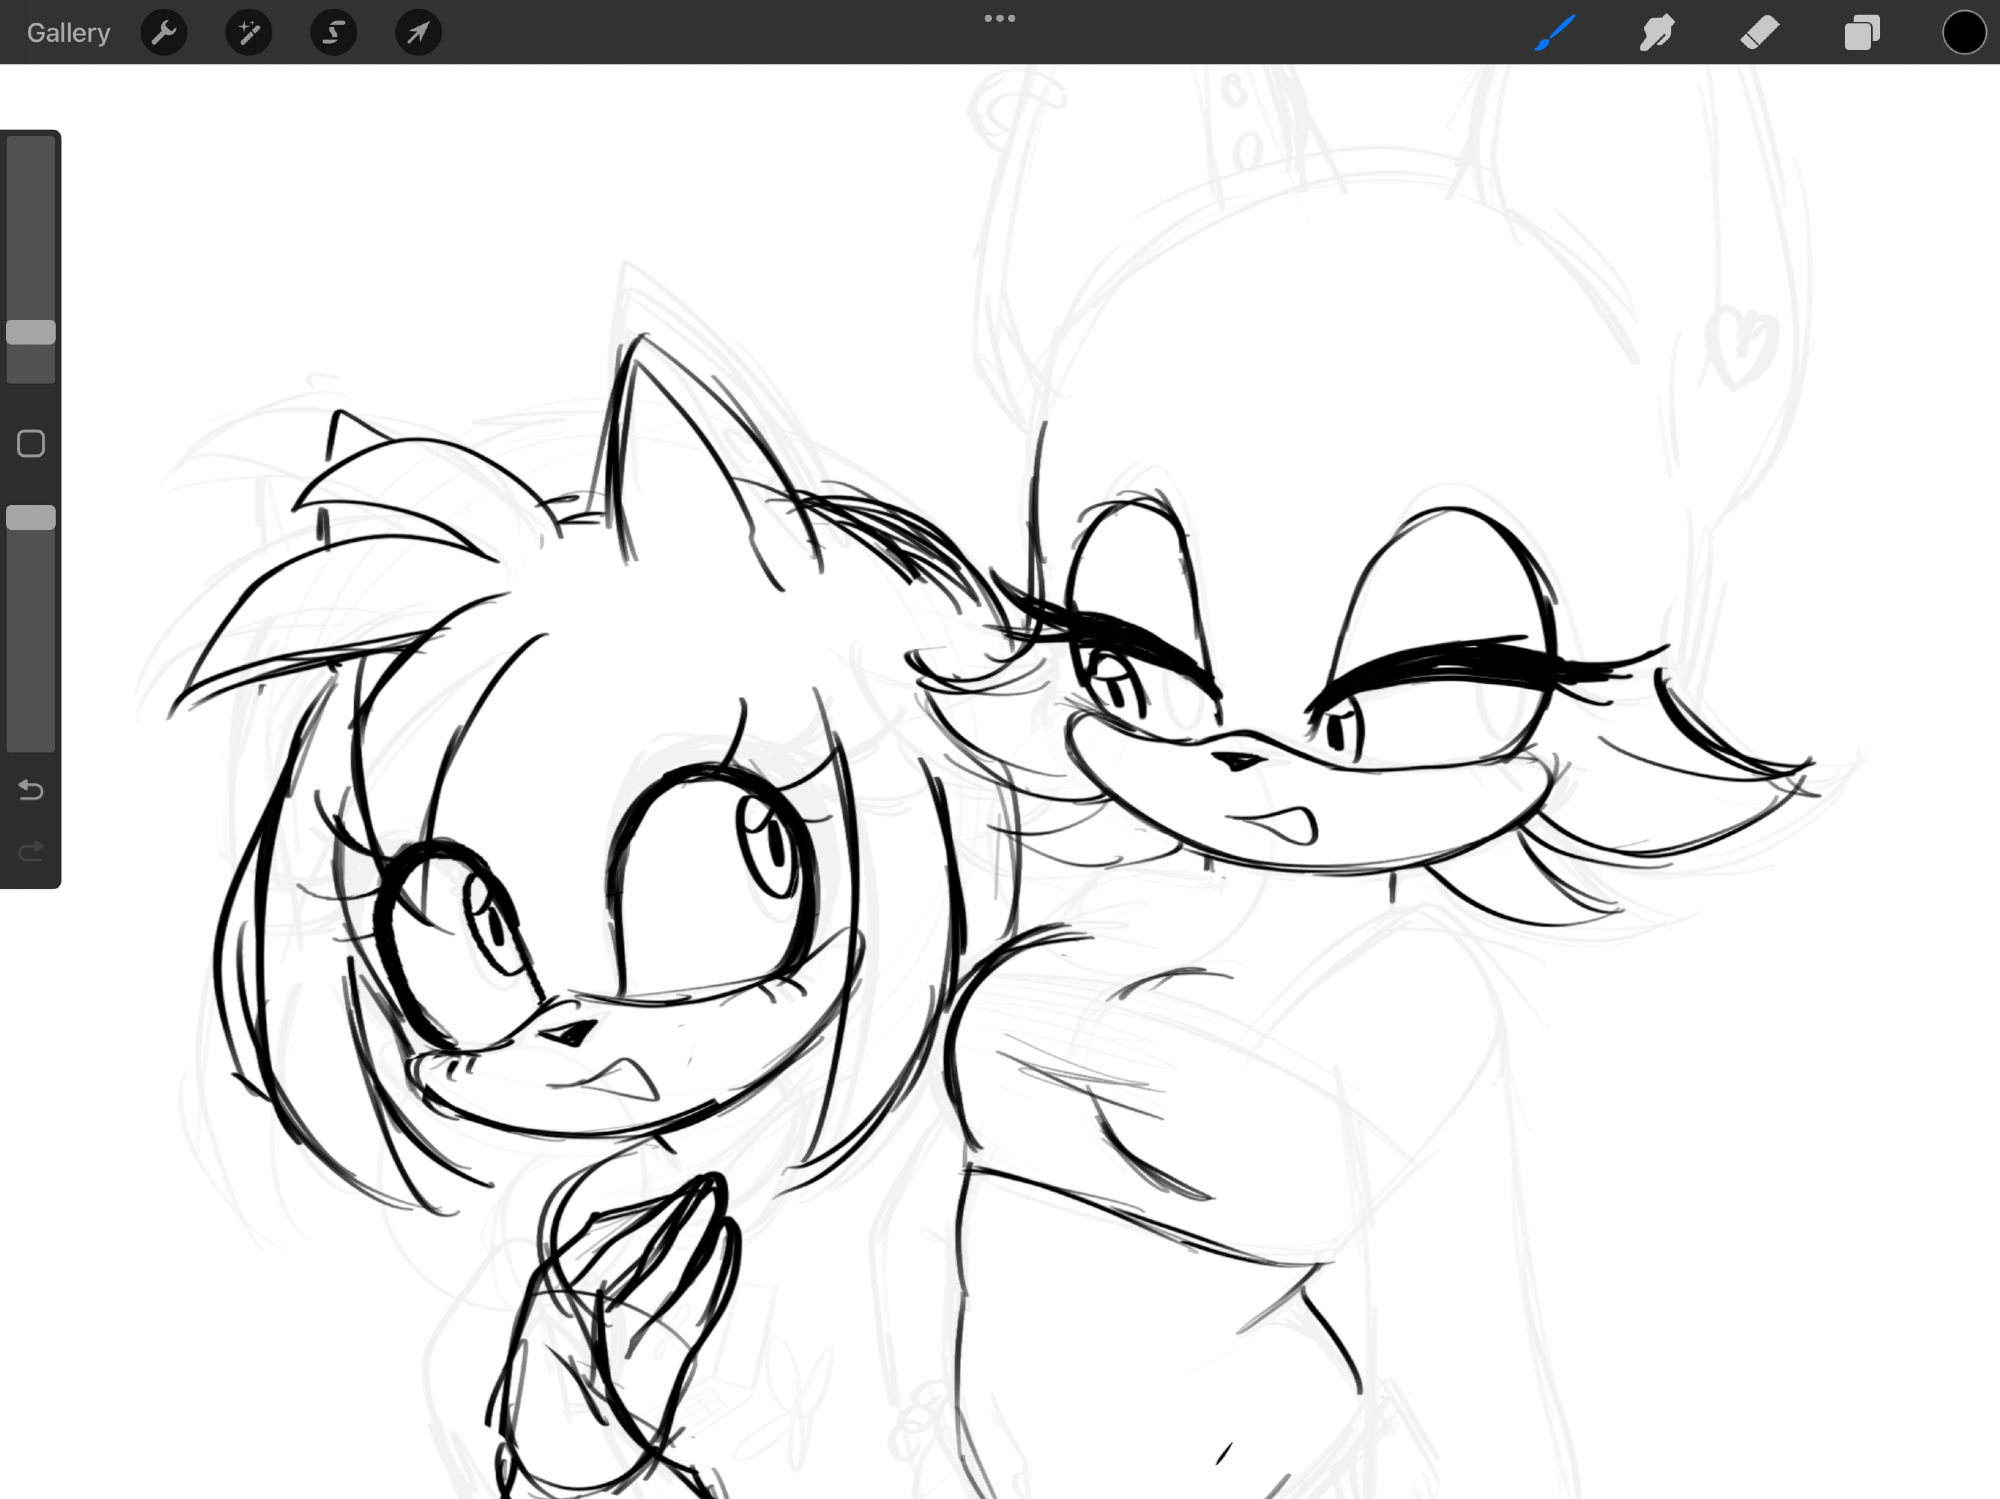
Task: Select the Smudge finger tool
Action: [x=1657, y=33]
